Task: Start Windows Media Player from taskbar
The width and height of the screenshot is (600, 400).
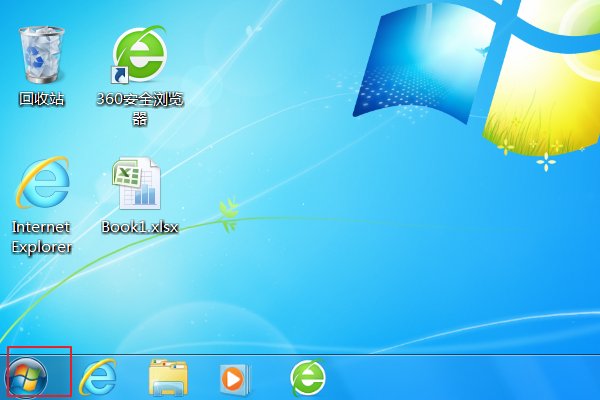Action: pyautogui.click(x=236, y=378)
